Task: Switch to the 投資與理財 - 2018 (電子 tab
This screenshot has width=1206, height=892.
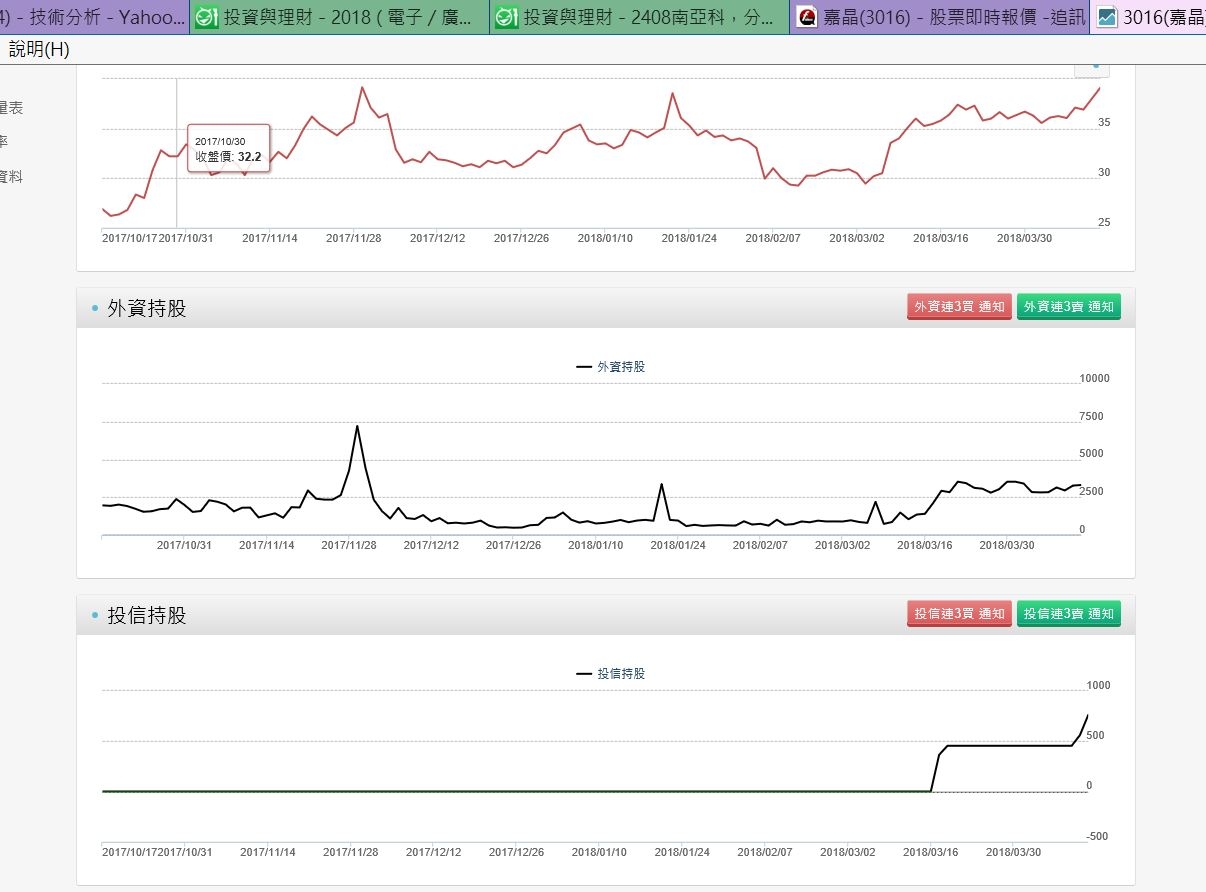Action: point(339,17)
